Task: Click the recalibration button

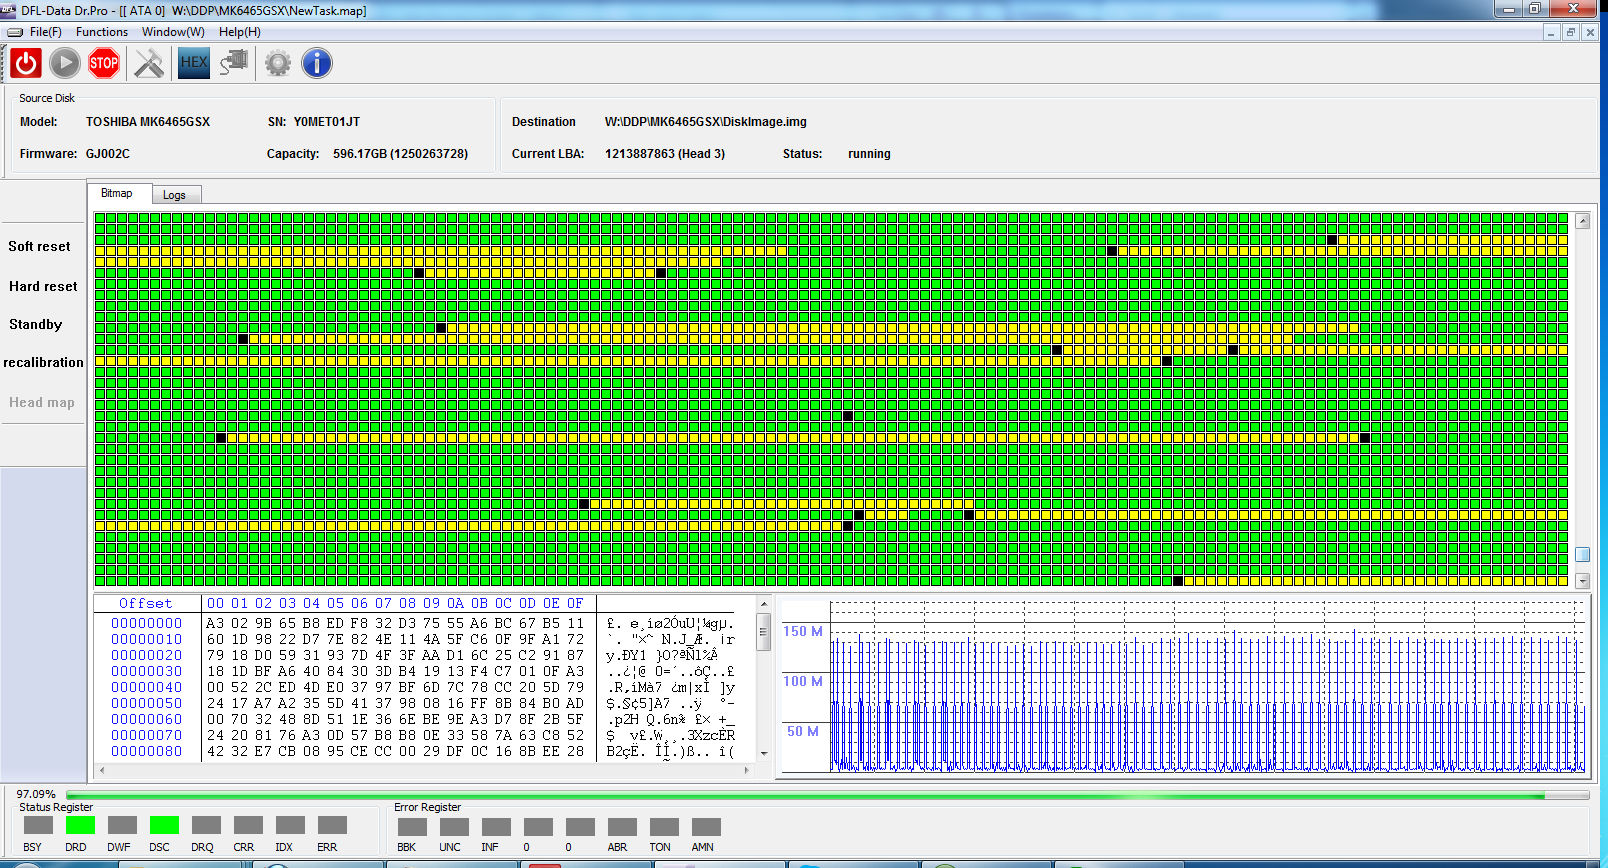Action: coord(43,362)
